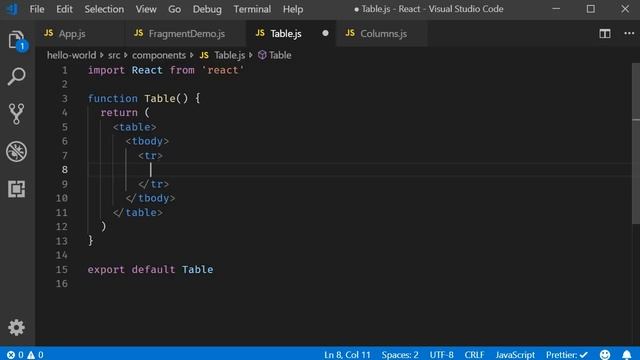Click line number 1 in the gutter

coord(64,70)
